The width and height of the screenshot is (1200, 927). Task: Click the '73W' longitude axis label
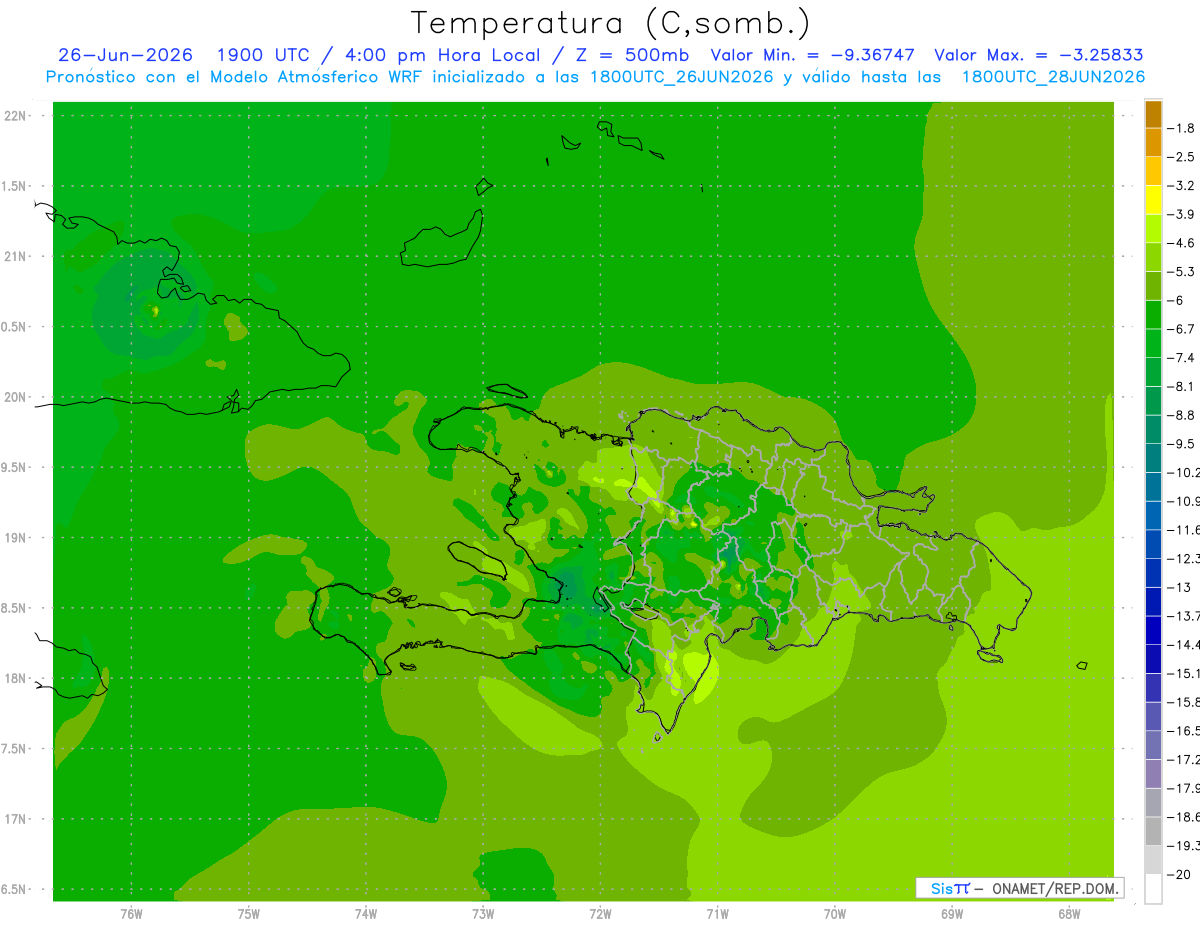click(x=483, y=913)
